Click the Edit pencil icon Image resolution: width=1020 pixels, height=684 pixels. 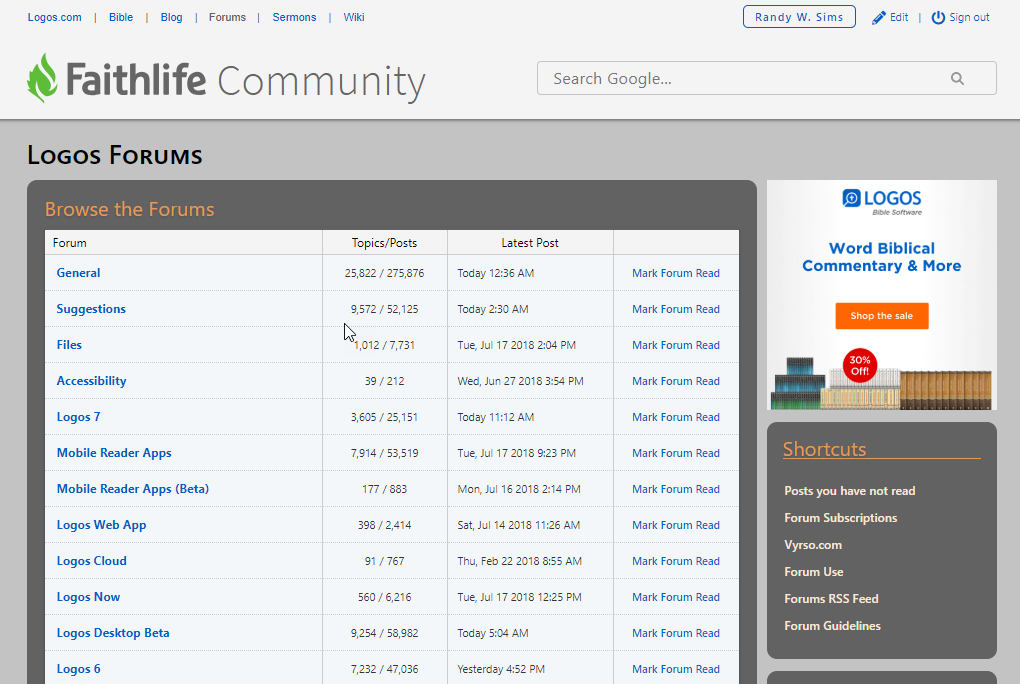click(x=879, y=18)
